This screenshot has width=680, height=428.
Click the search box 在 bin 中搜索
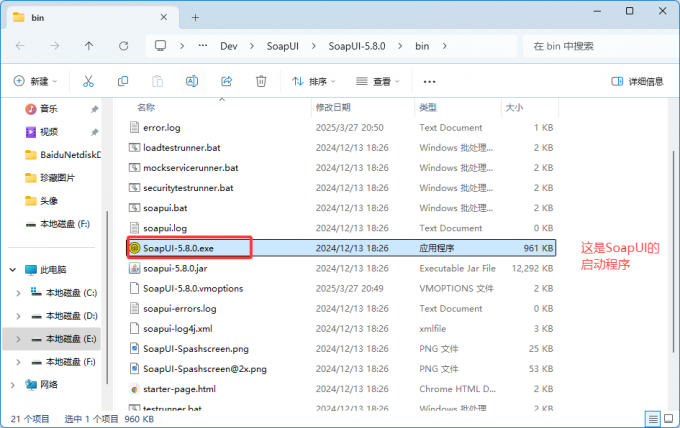pyautogui.click(x=601, y=46)
